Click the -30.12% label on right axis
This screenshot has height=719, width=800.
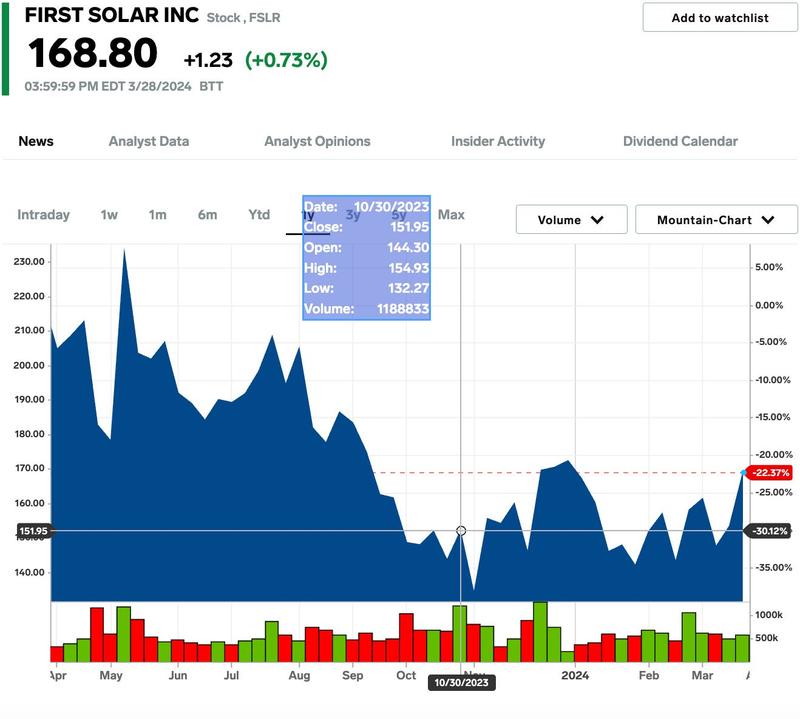[x=770, y=531]
